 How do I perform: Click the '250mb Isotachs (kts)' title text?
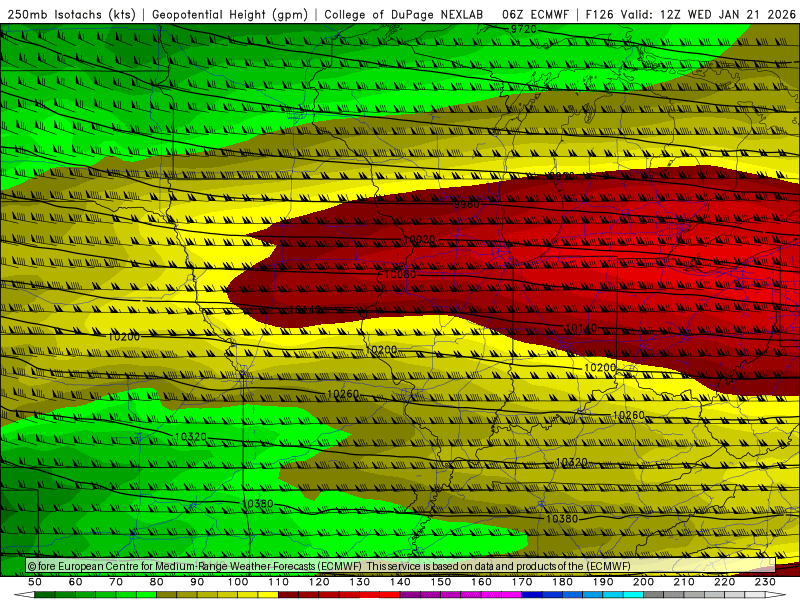tap(71, 14)
